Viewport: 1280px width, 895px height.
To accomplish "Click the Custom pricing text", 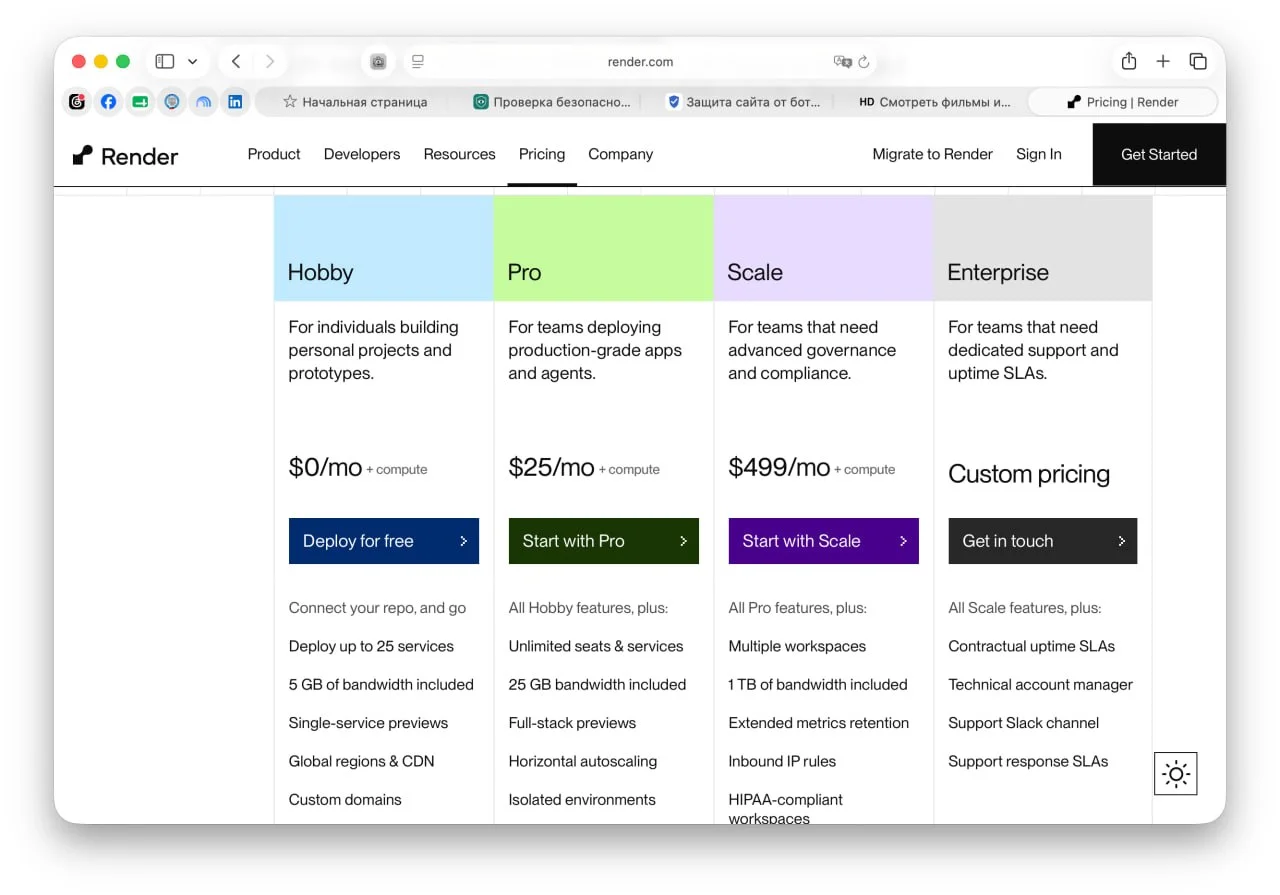I will (1029, 474).
